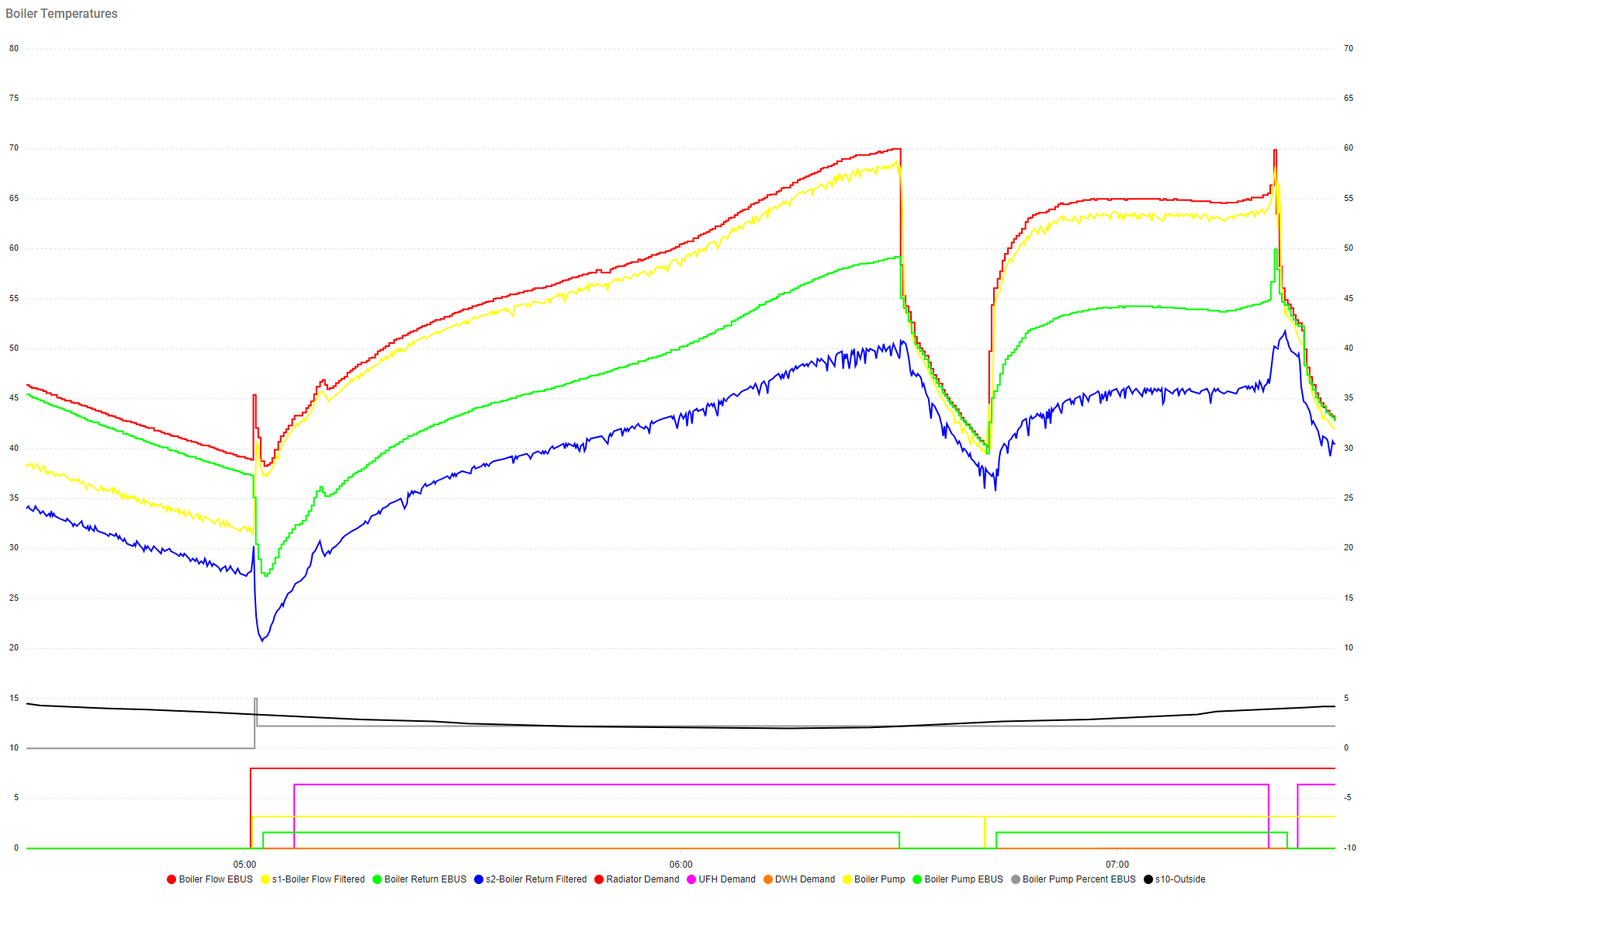
Task: Click the 70 label on right axis
Action: tap(1348, 48)
